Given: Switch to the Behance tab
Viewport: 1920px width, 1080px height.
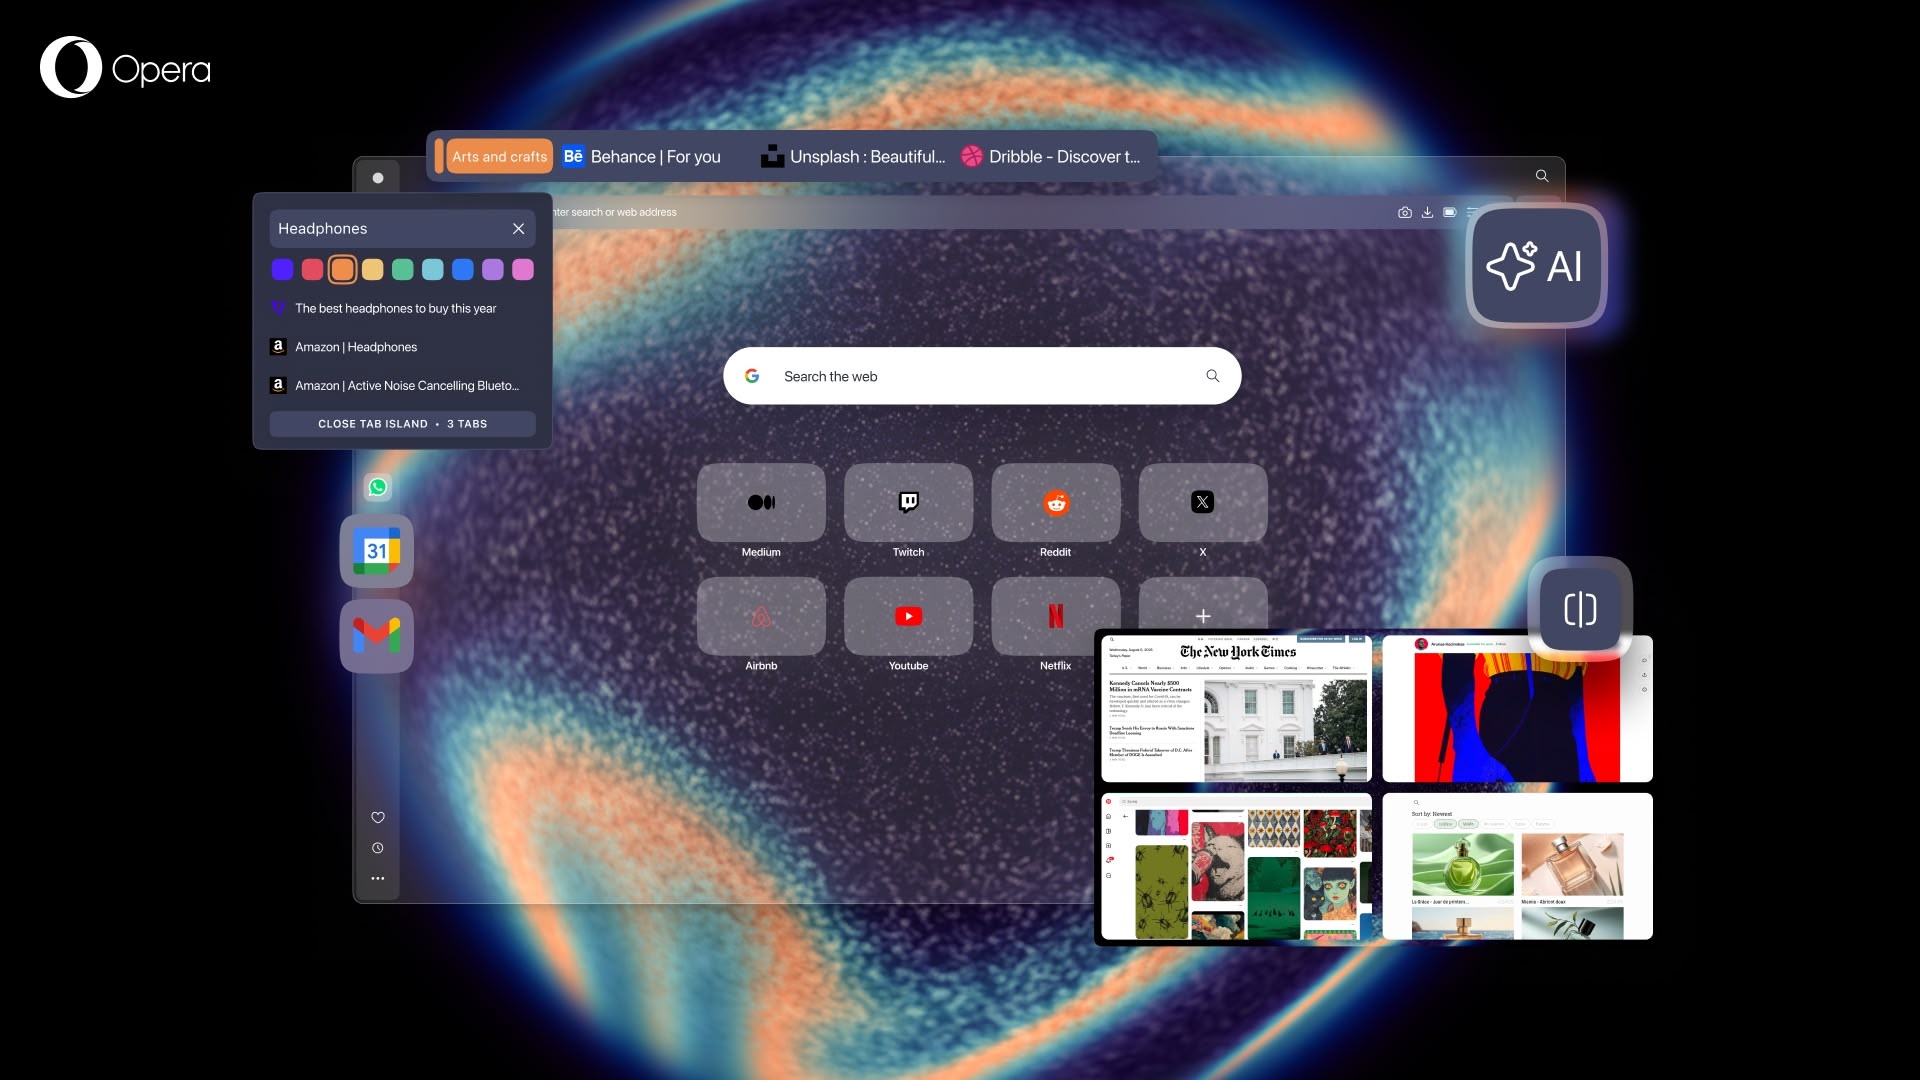Looking at the screenshot, I should (640, 157).
